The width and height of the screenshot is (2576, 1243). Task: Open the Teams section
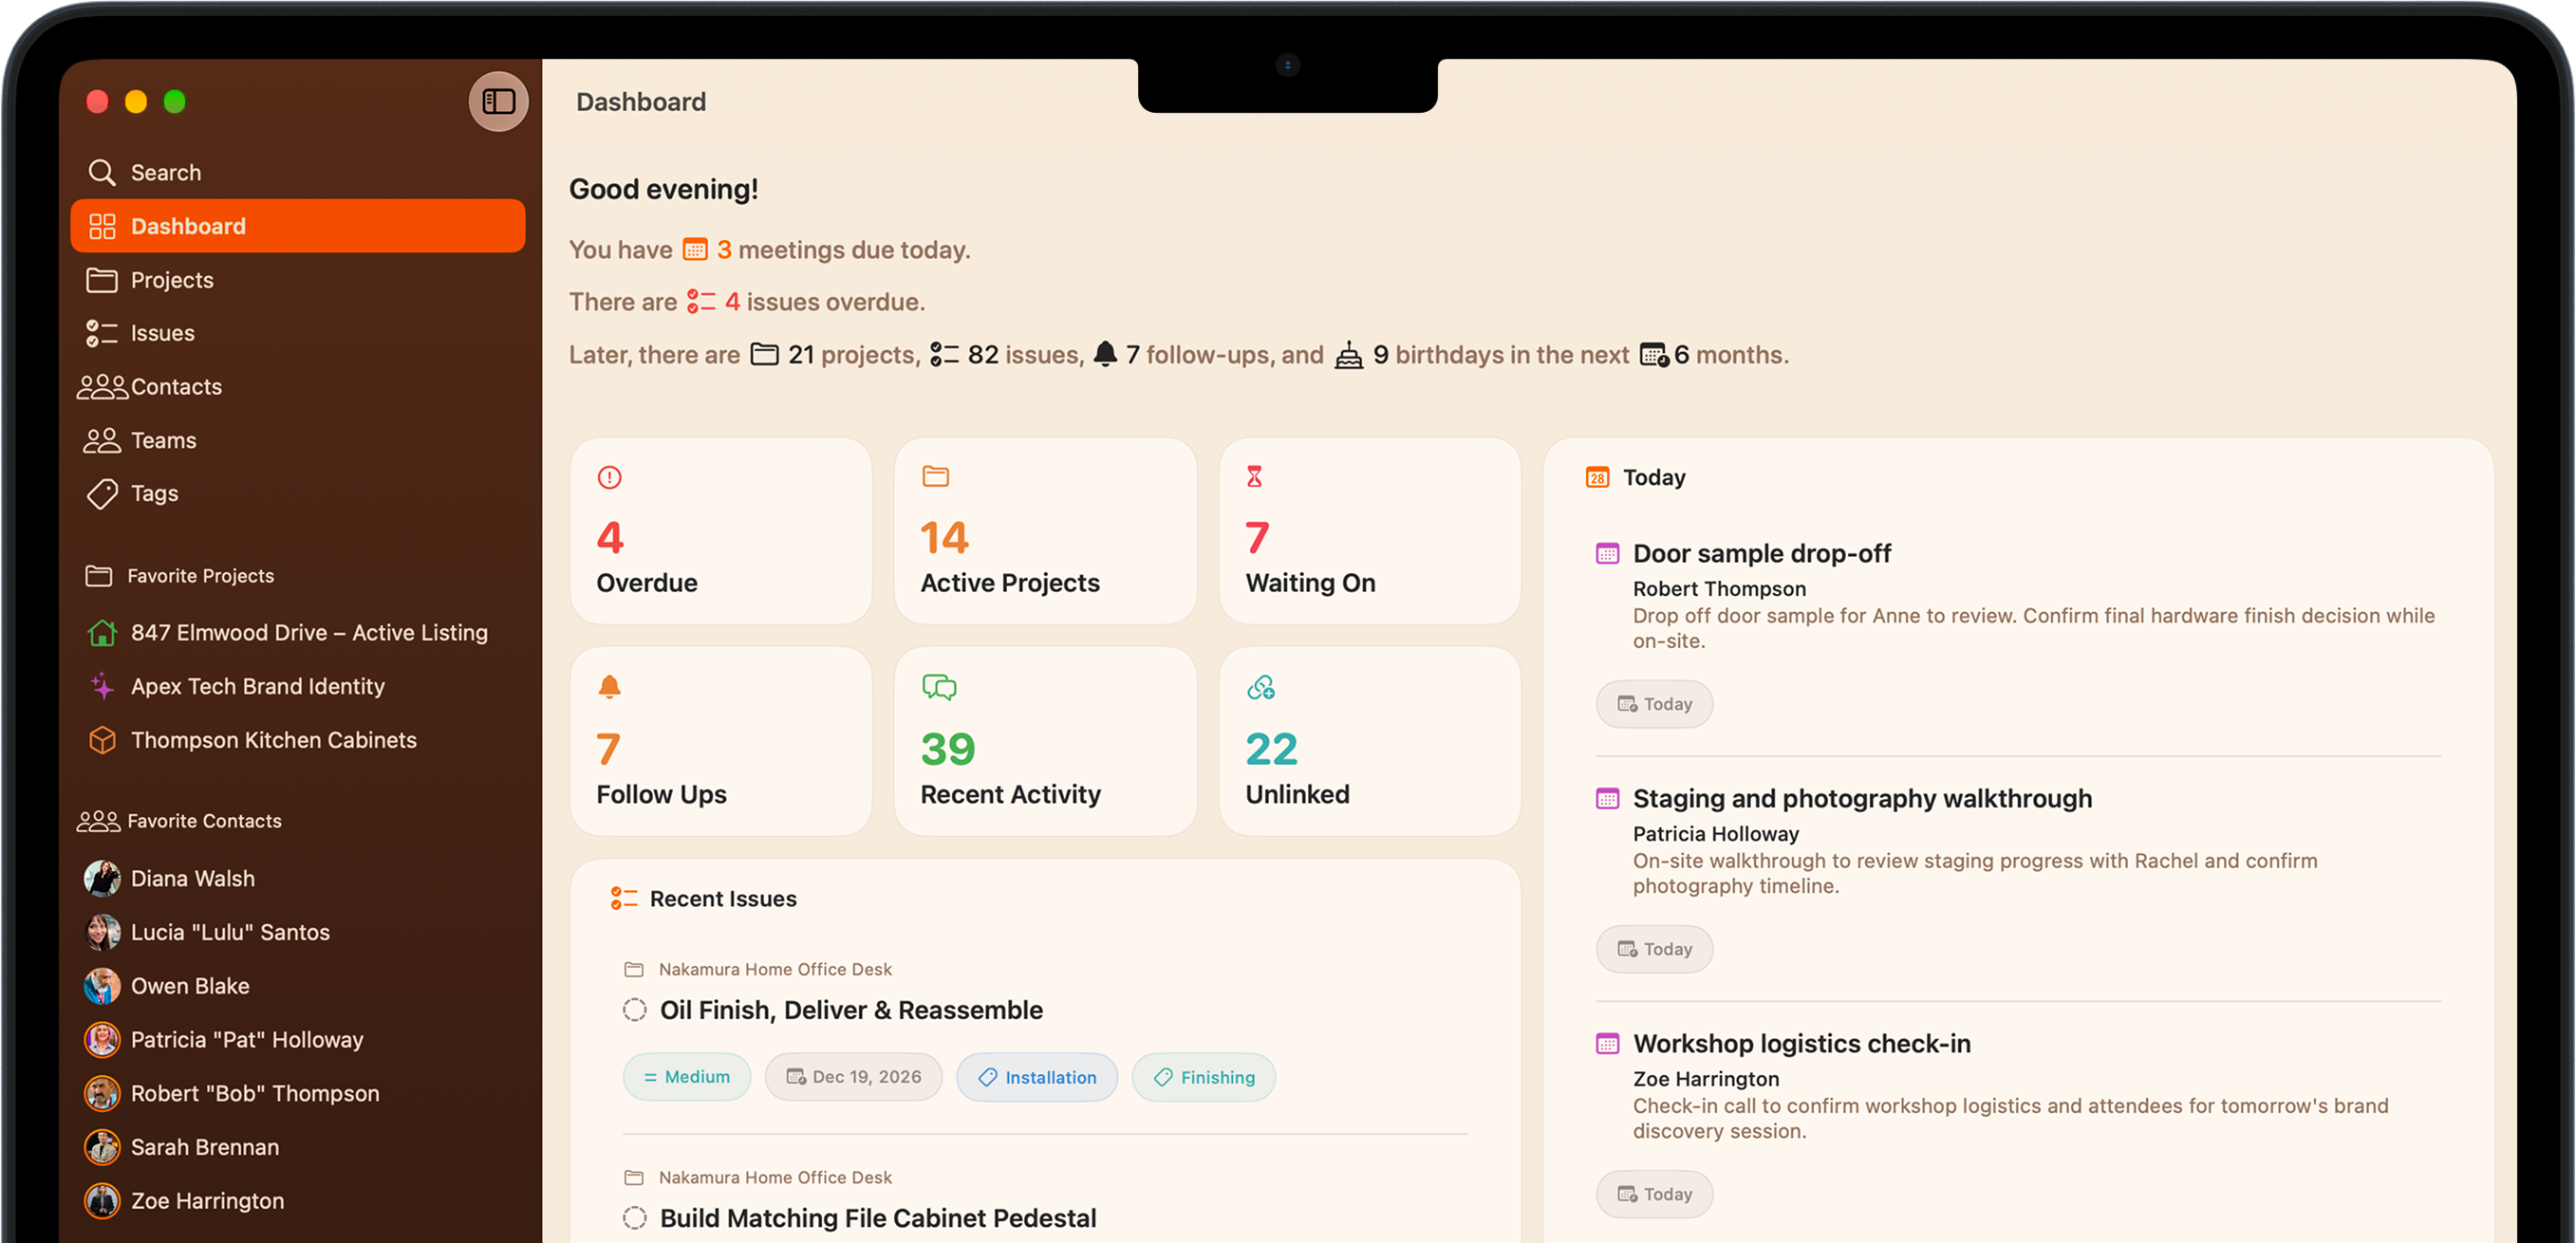[297, 440]
